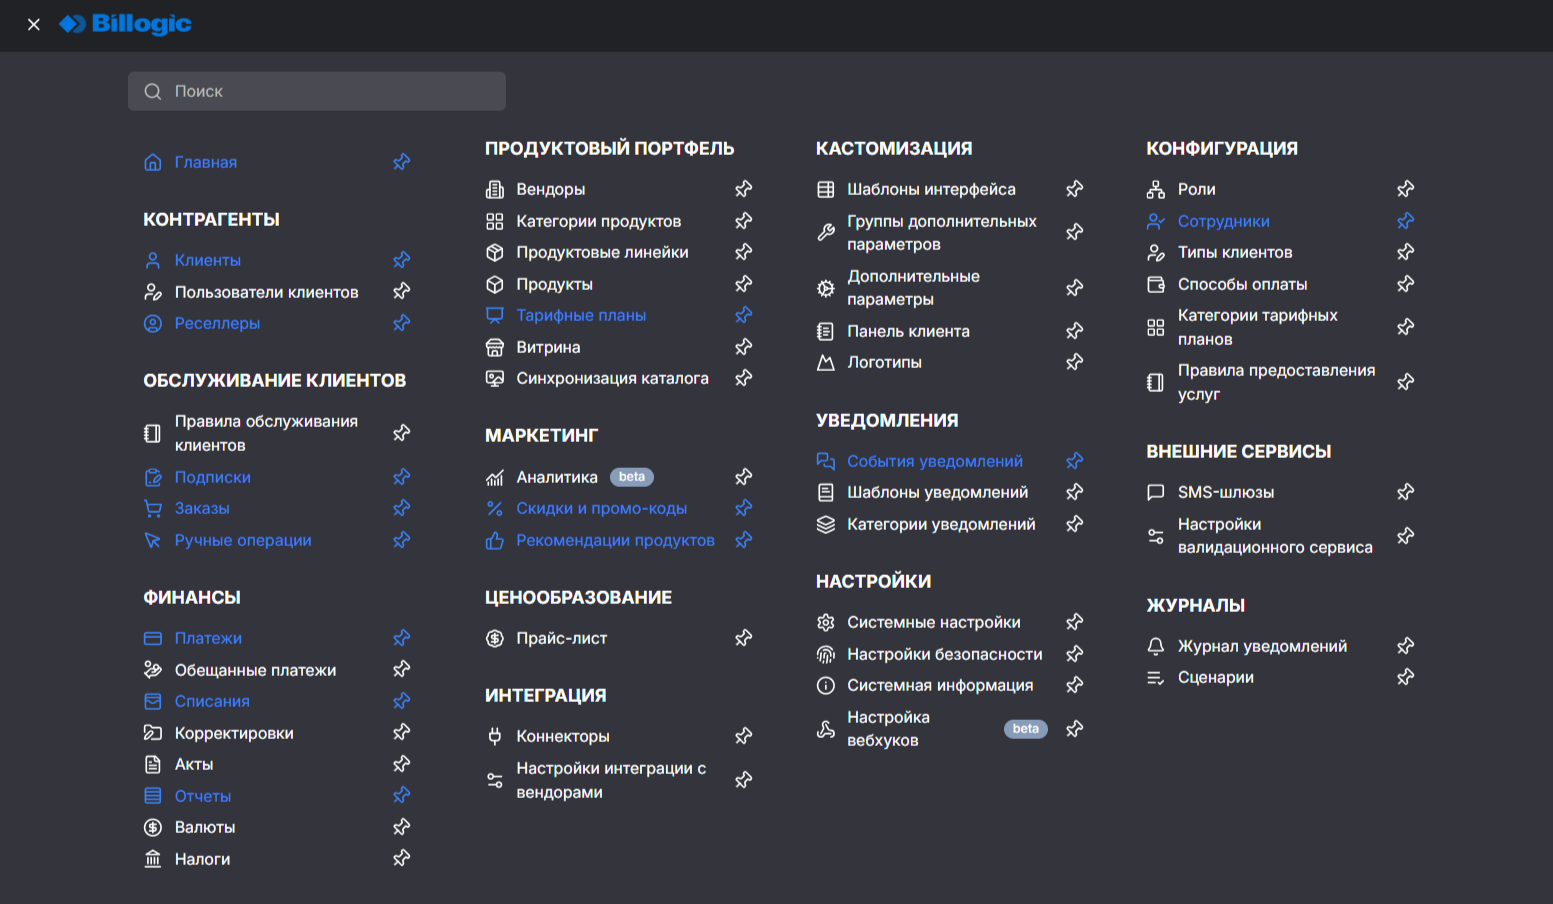Viewport: 1553px width, 904px height.
Task: Click the Billogic logo
Action: tap(125, 24)
